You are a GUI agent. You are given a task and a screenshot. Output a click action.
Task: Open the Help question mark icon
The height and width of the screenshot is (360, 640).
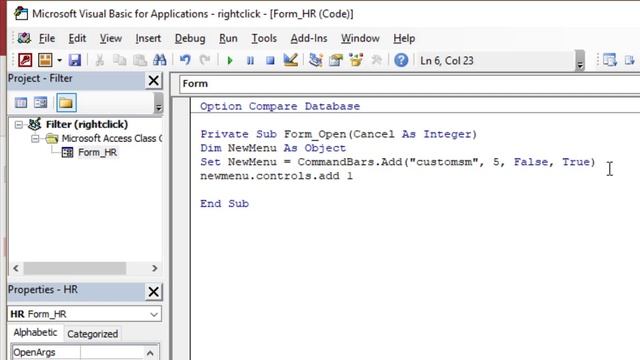coord(401,60)
